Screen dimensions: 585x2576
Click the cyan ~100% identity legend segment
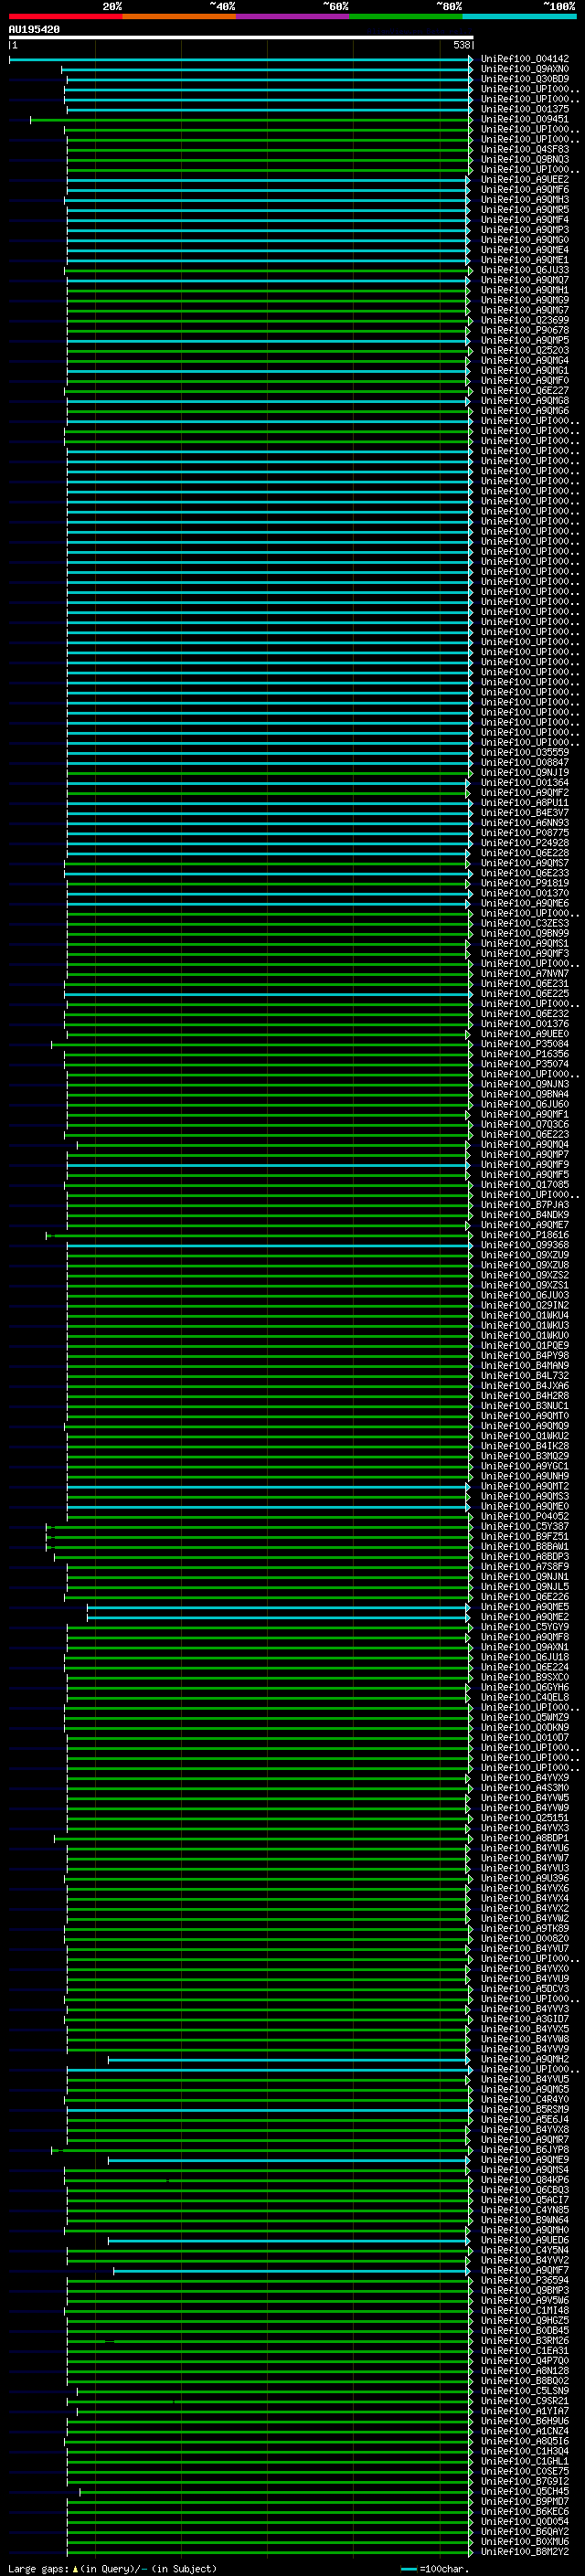[520, 17]
